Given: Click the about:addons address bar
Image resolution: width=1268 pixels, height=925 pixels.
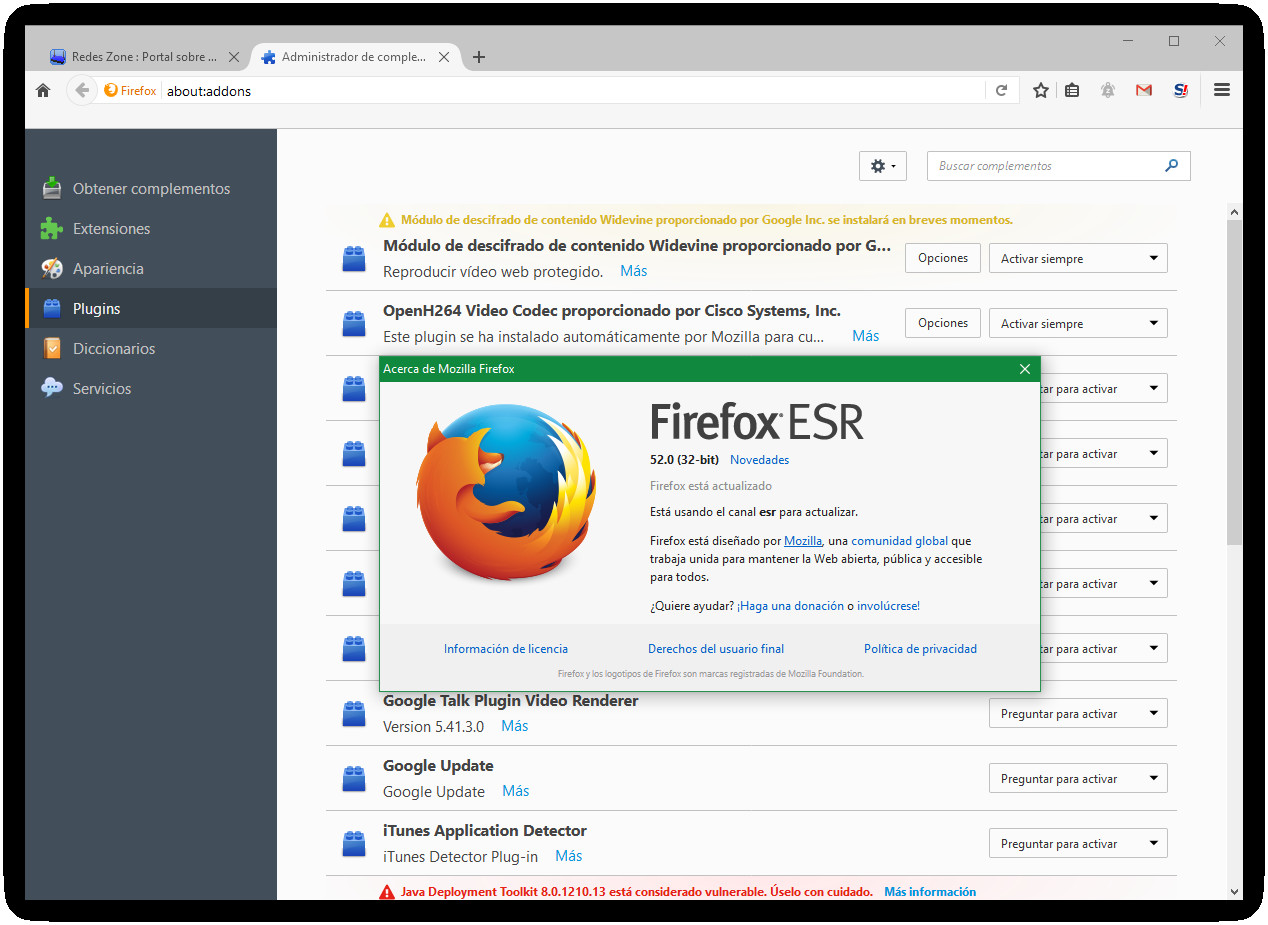Looking at the screenshot, I should 574,90.
